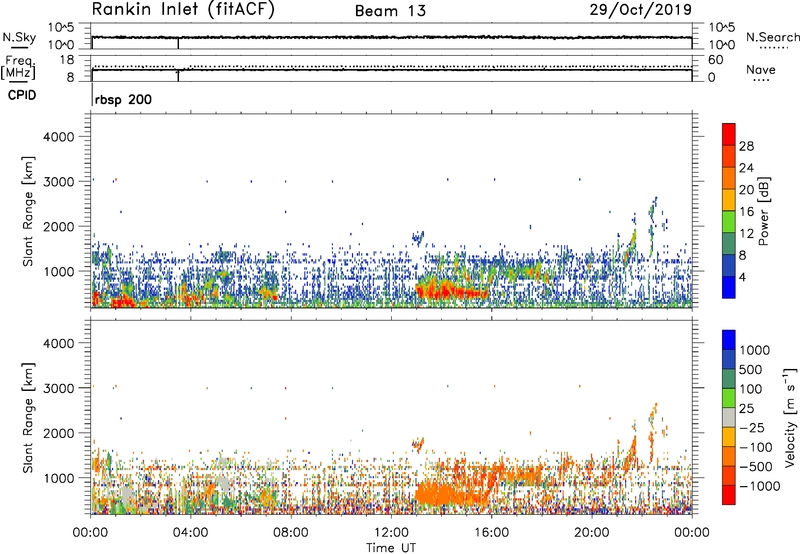The width and height of the screenshot is (800, 554).
Task: Click the "Time UT" axis title
Action: coord(391,548)
